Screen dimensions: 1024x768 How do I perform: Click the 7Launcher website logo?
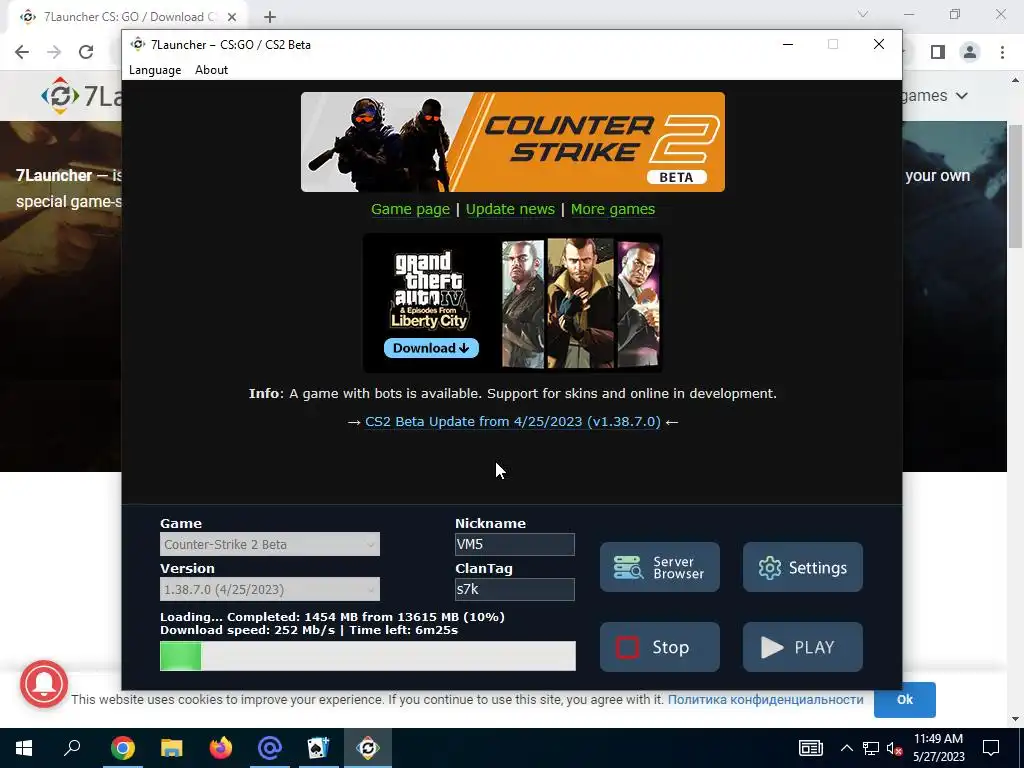[x=82, y=96]
